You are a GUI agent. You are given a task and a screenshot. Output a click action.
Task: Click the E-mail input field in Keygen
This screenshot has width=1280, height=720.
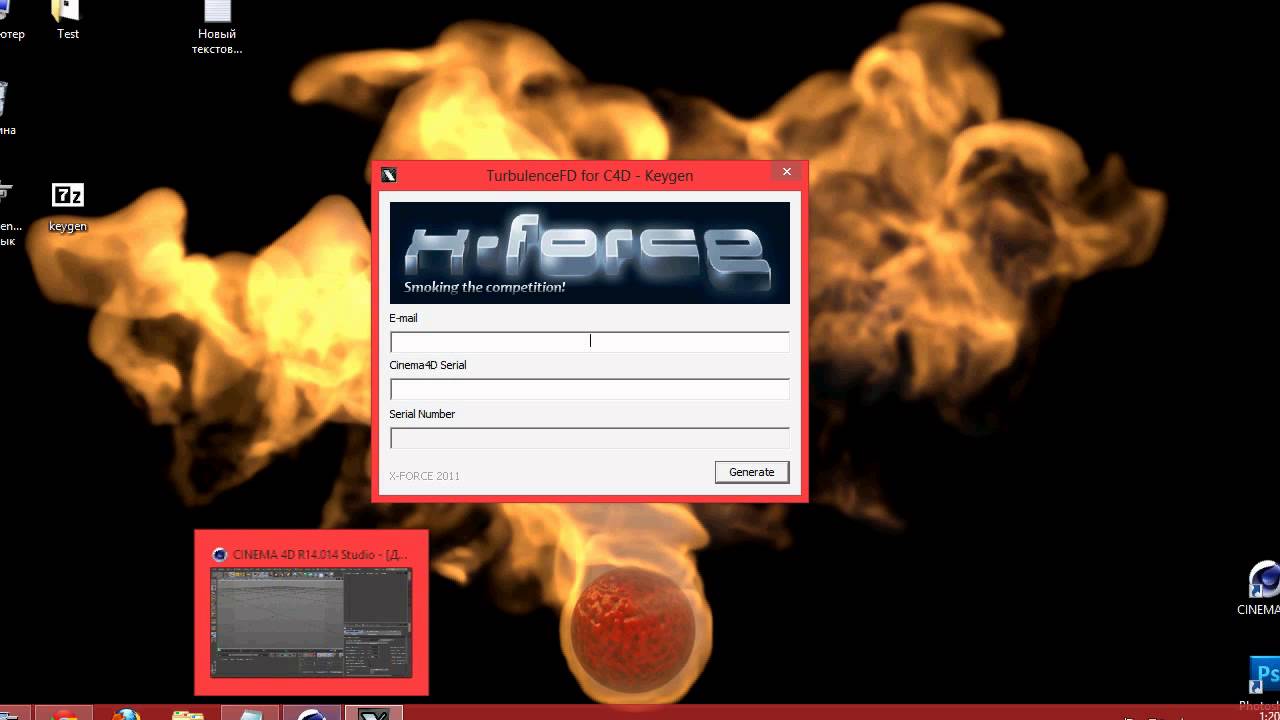tap(589, 341)
